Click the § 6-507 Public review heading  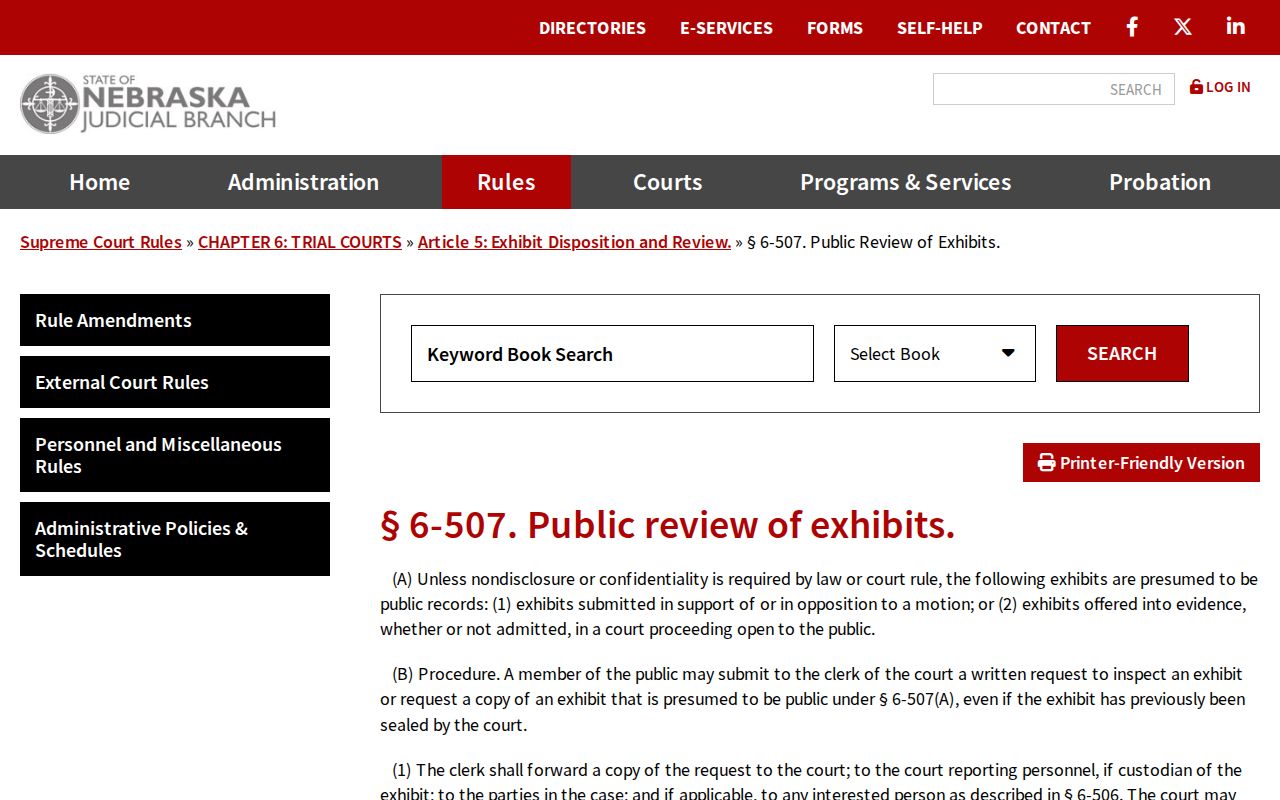click(x=667, y=525)
